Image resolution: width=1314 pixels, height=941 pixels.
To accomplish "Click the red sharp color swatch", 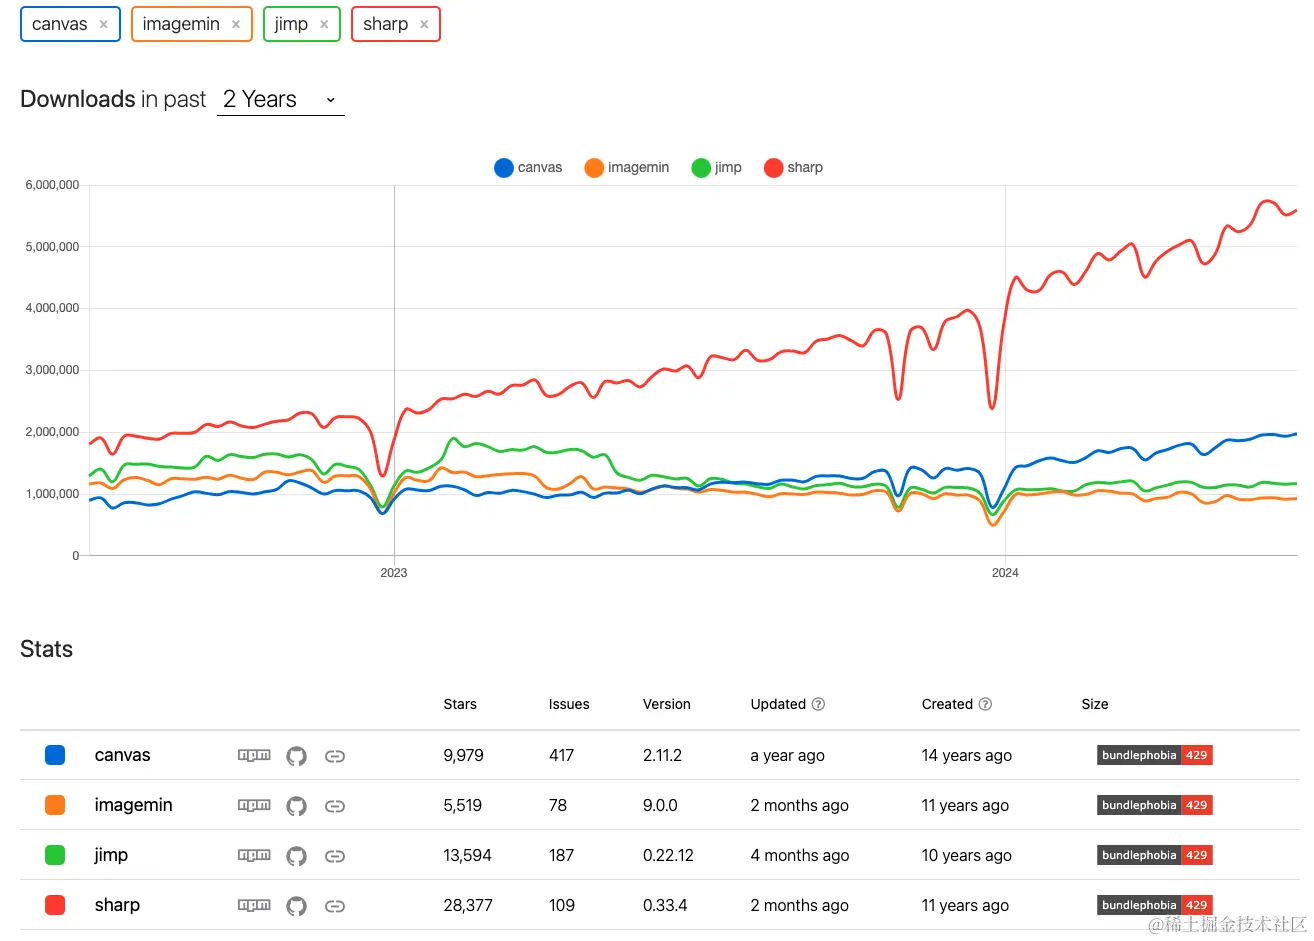I will (x=55, y=905).
